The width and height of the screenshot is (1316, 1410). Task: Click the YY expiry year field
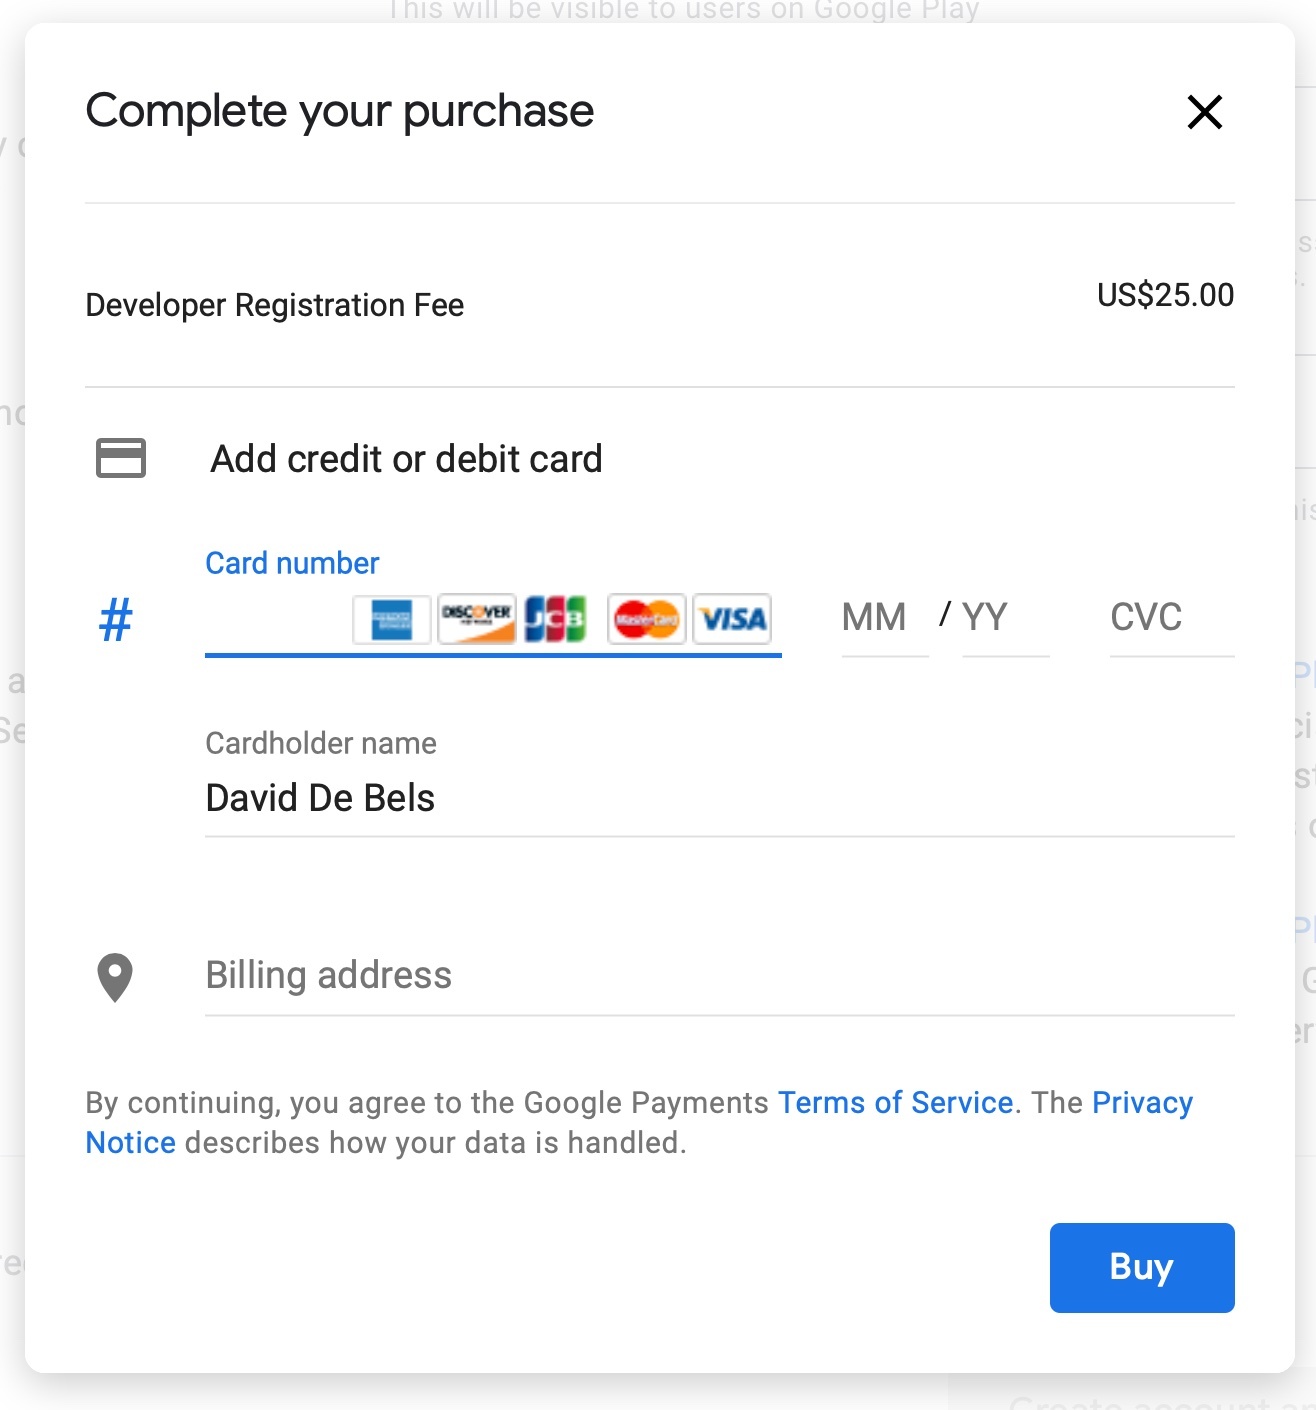click(x=1000, y=618)
